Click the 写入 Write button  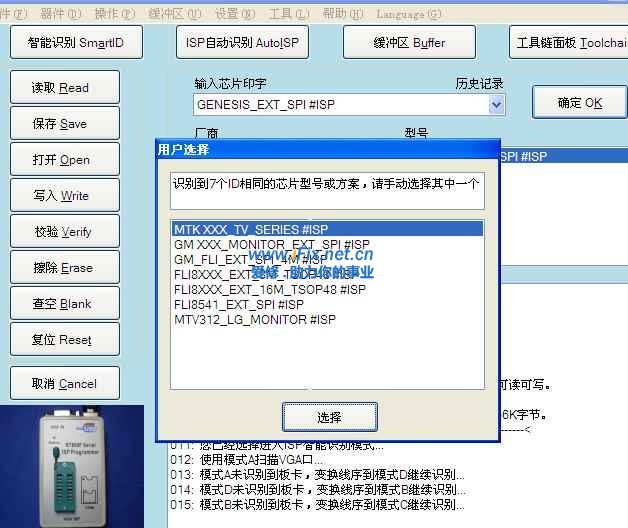[x=65, y=195]
